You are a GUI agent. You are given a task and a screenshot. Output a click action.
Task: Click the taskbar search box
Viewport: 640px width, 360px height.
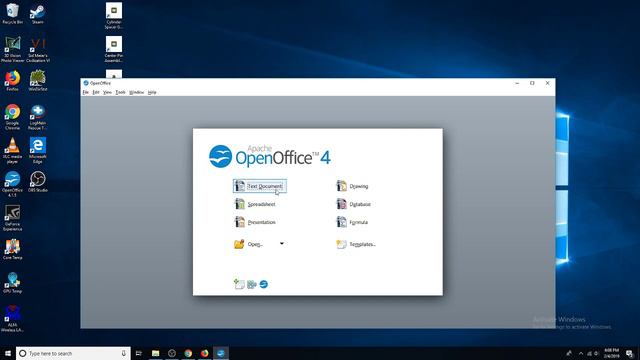pyautogui.click(x=73, y=353)
